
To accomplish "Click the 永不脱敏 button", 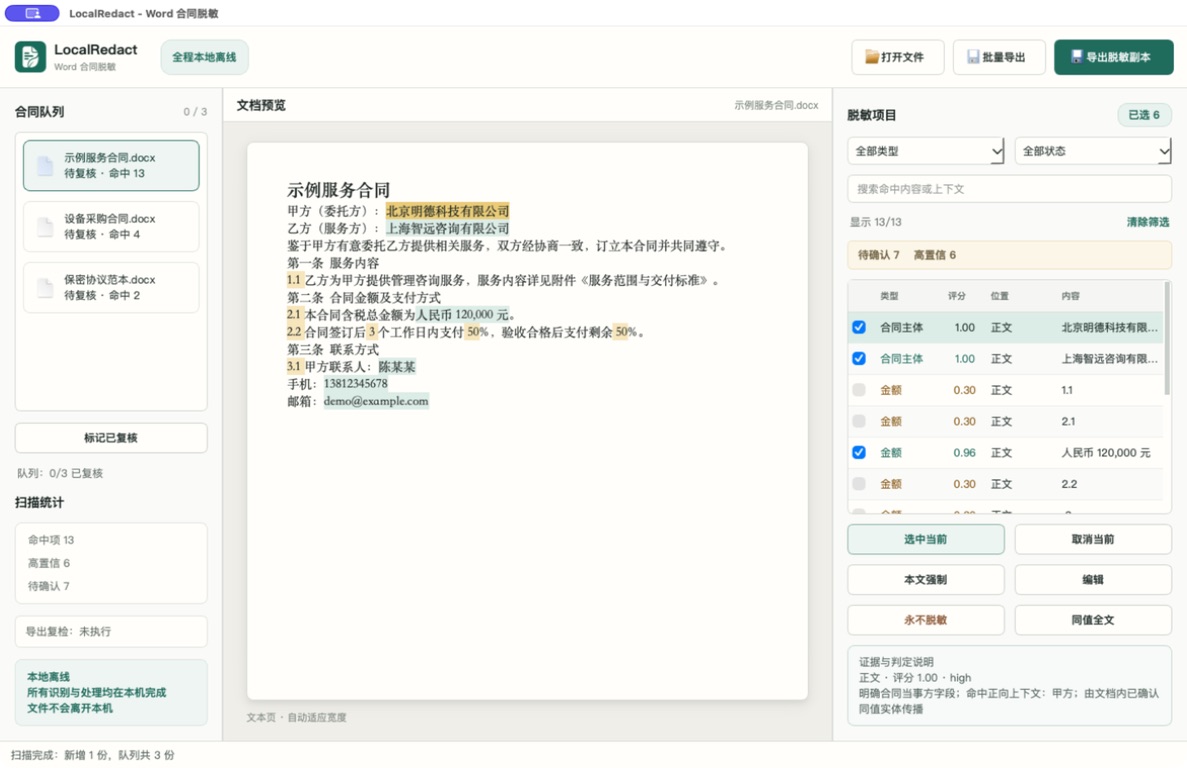I will pos(926,620).
